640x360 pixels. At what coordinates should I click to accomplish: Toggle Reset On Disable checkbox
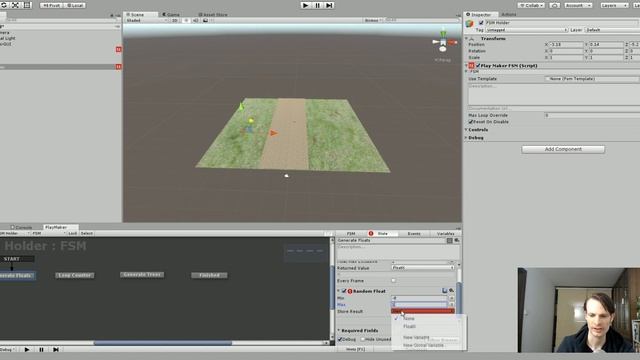[x=471, y=122]
